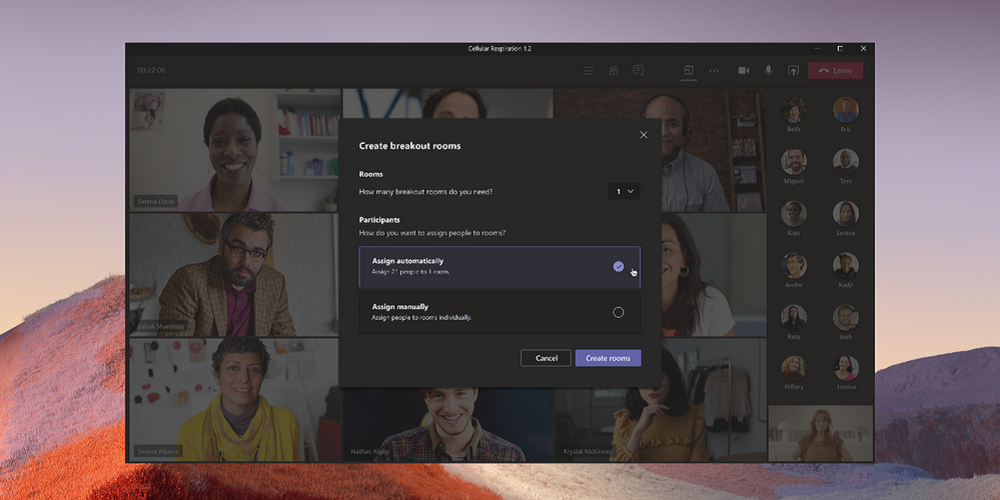This screenshot has height=500, width=1000.
Task: Click Krystal McKinney's video tile
Action: click(x=661, y=425)
